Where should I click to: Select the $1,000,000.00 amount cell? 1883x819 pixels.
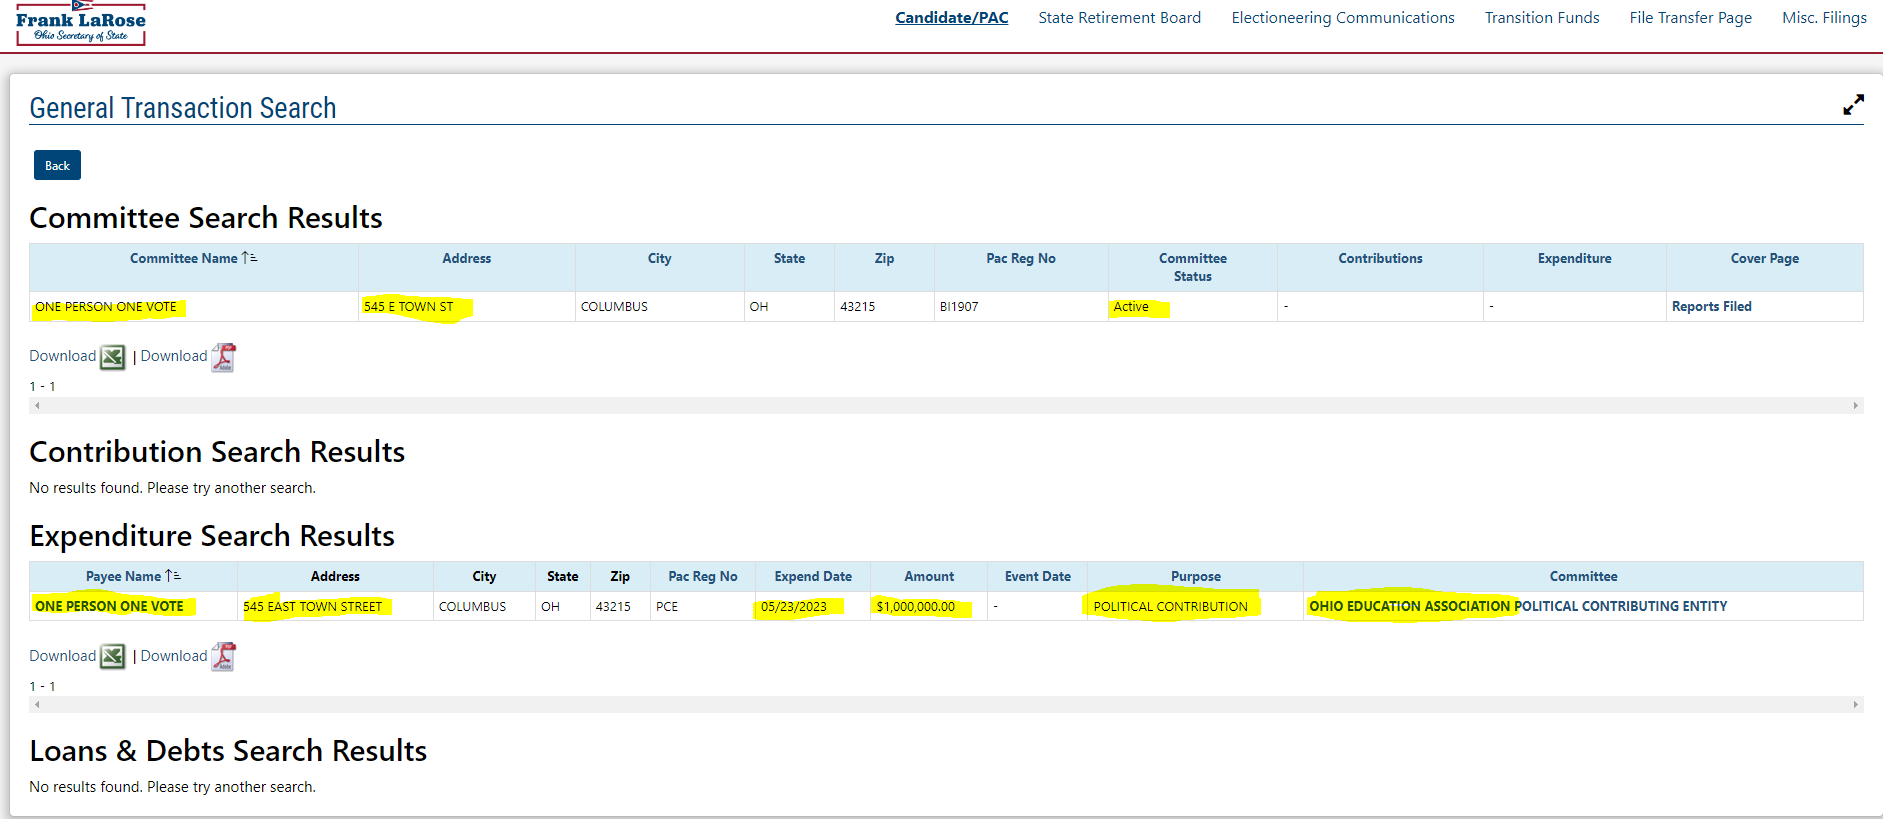coord(929,606)
